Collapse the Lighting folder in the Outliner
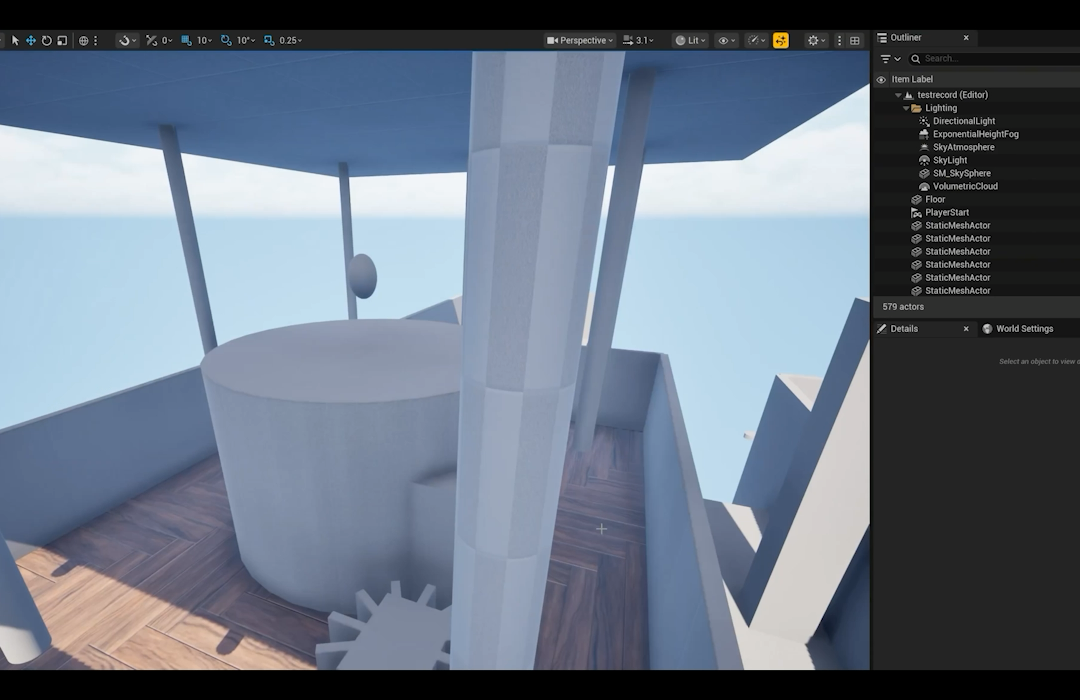1080x700 pixels. click(x=906, y=108)
